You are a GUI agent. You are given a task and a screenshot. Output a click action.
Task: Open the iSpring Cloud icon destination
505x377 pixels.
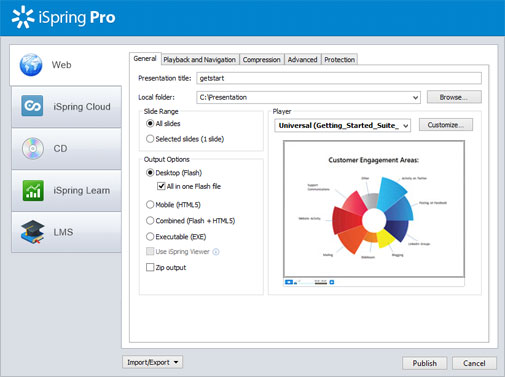point(32,106)
